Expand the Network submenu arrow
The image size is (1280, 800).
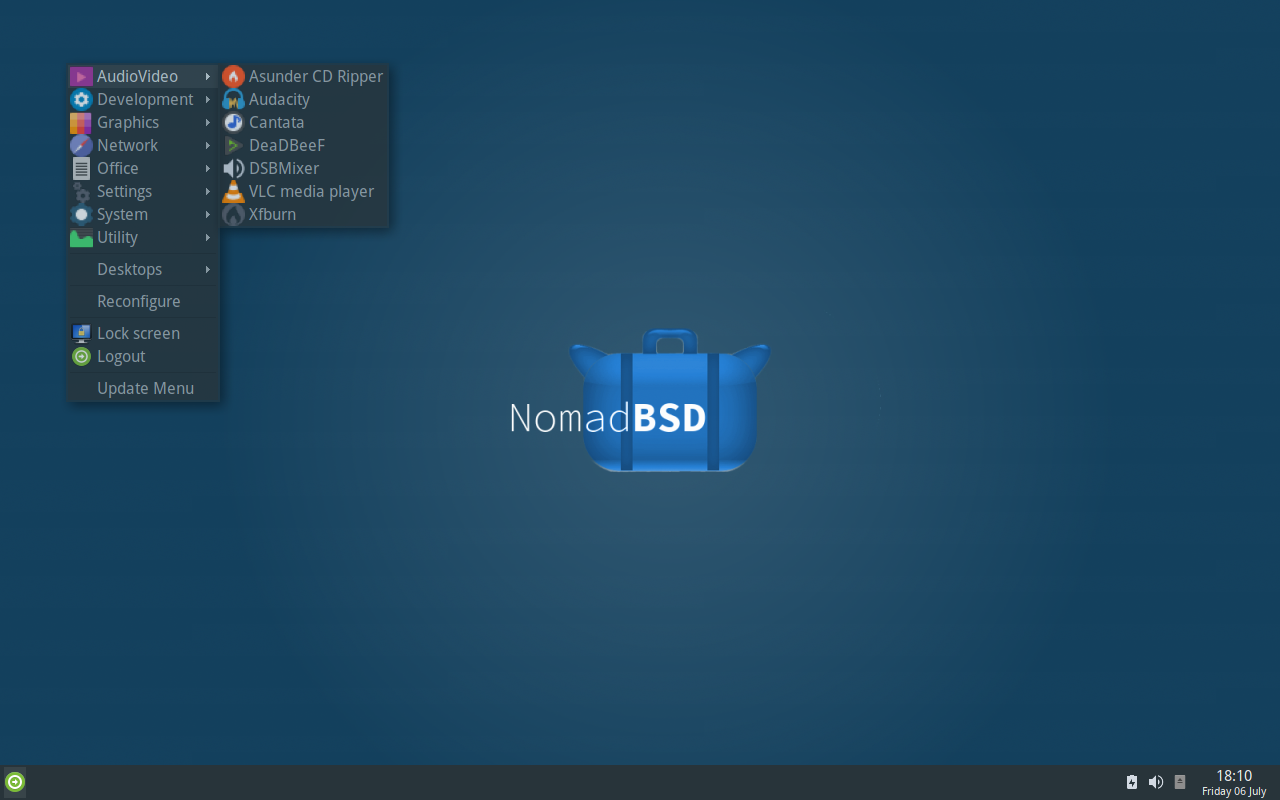tap(208, 145)
